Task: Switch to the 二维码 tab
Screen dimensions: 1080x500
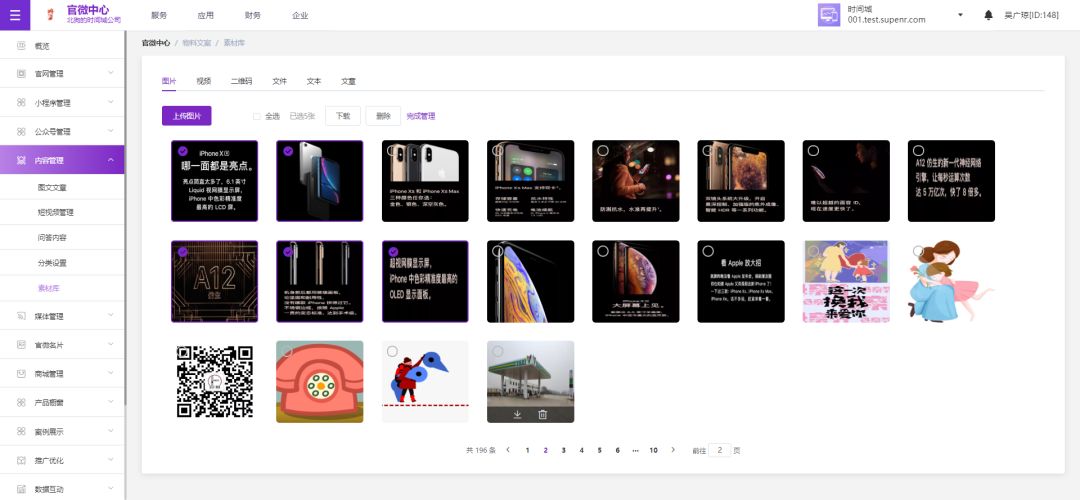Action: [x=241, y=81]
